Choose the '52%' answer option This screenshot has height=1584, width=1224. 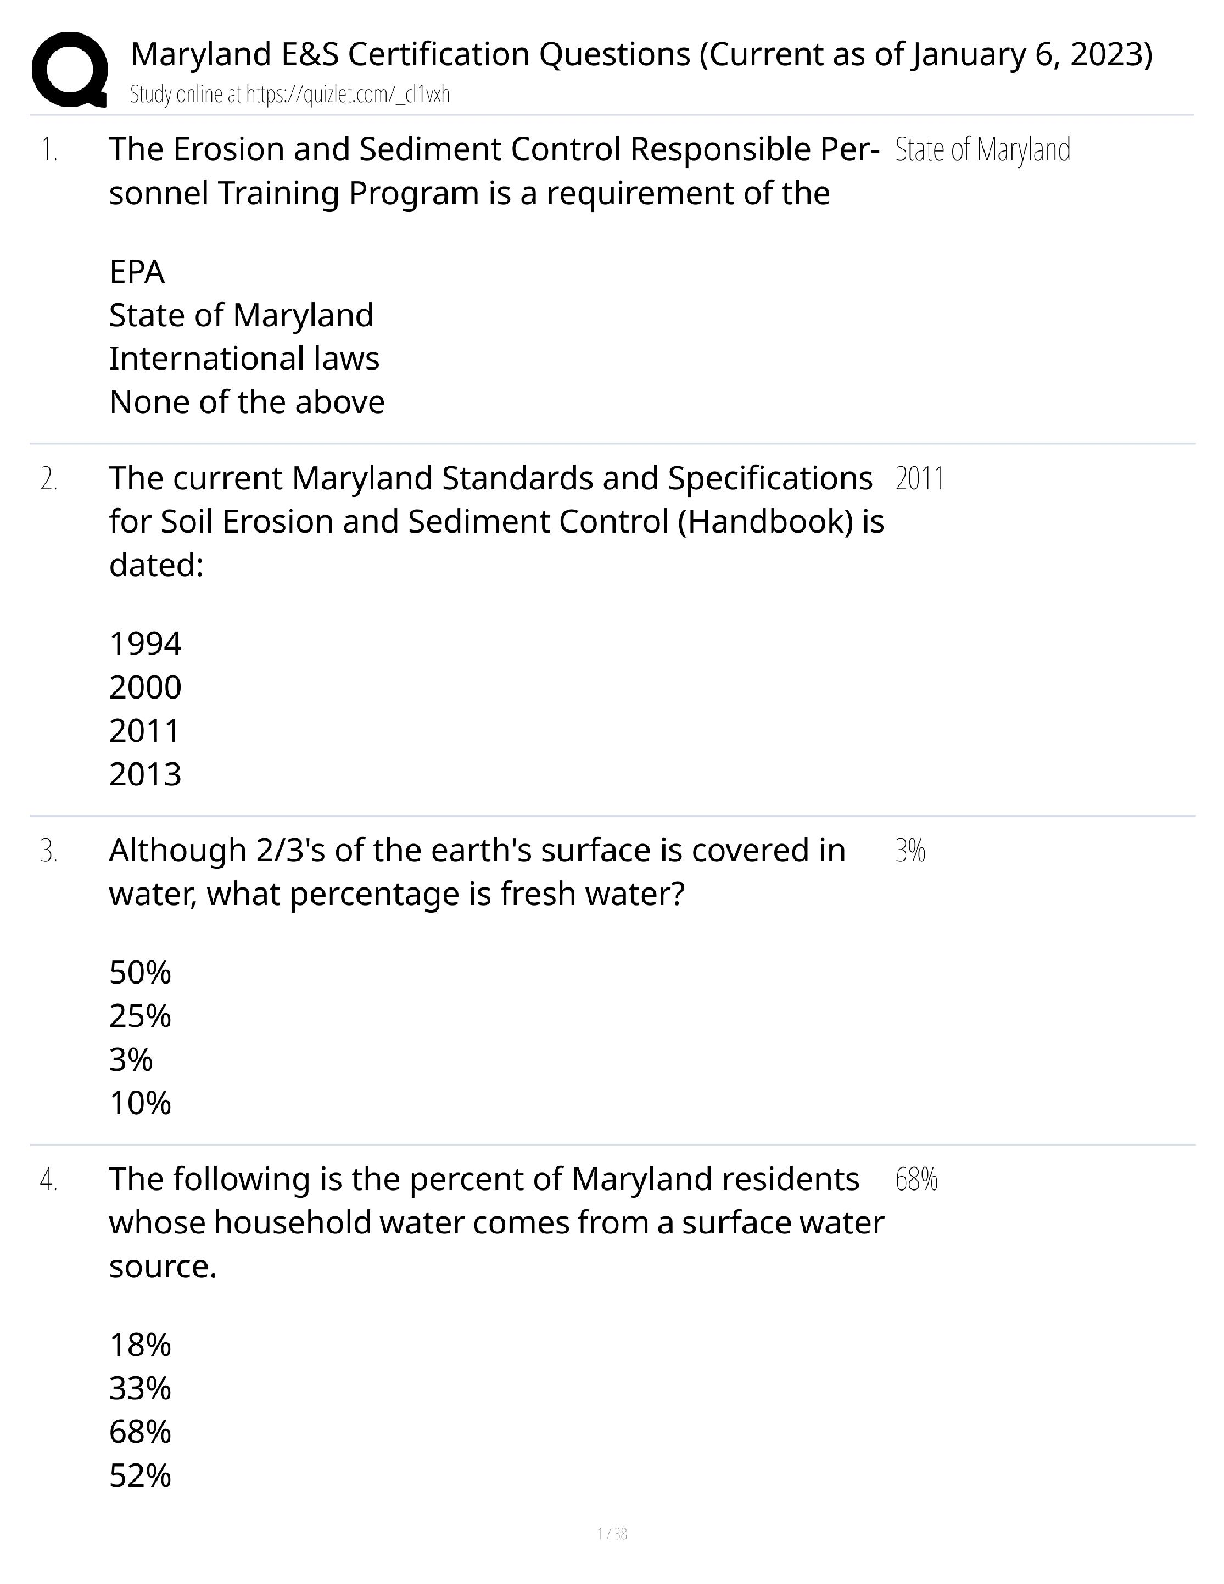(x=140, y=1475)
